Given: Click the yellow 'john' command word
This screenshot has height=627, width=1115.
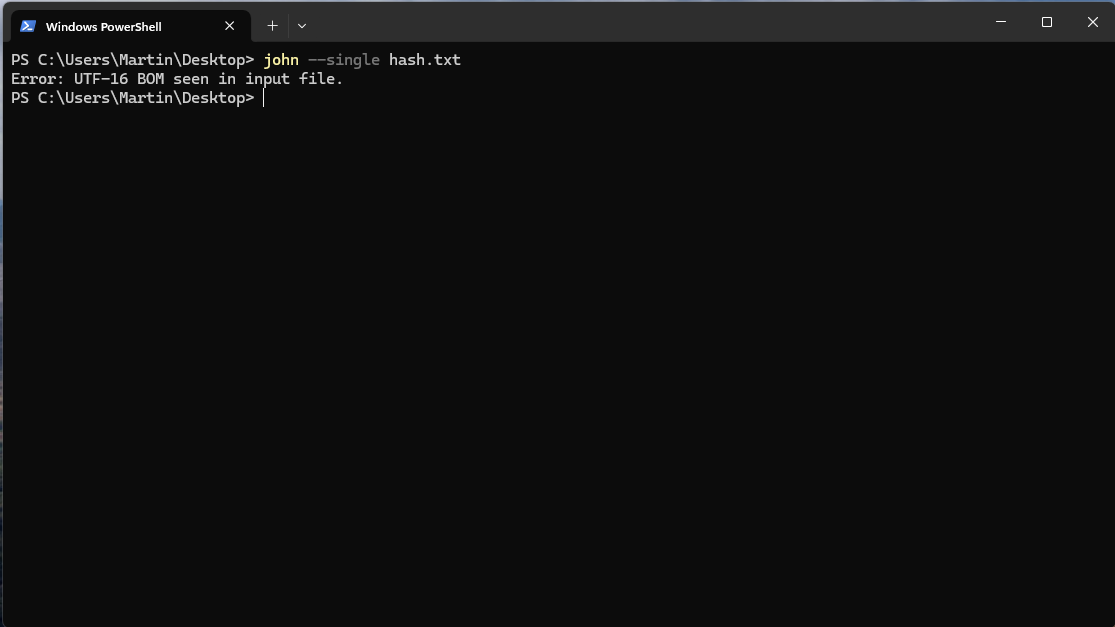Looking at the screenshot, I should tap(281, 60).
